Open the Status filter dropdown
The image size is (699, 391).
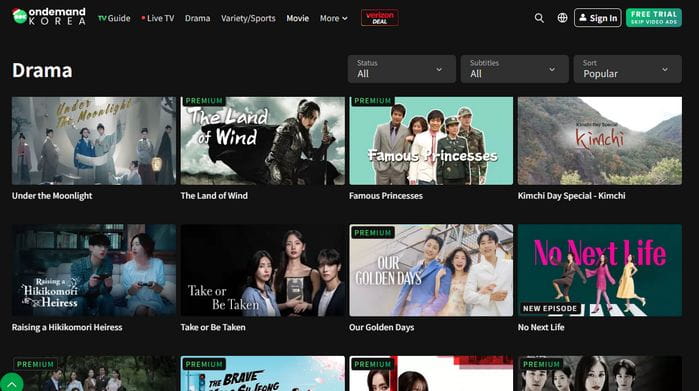click(402, 69)
